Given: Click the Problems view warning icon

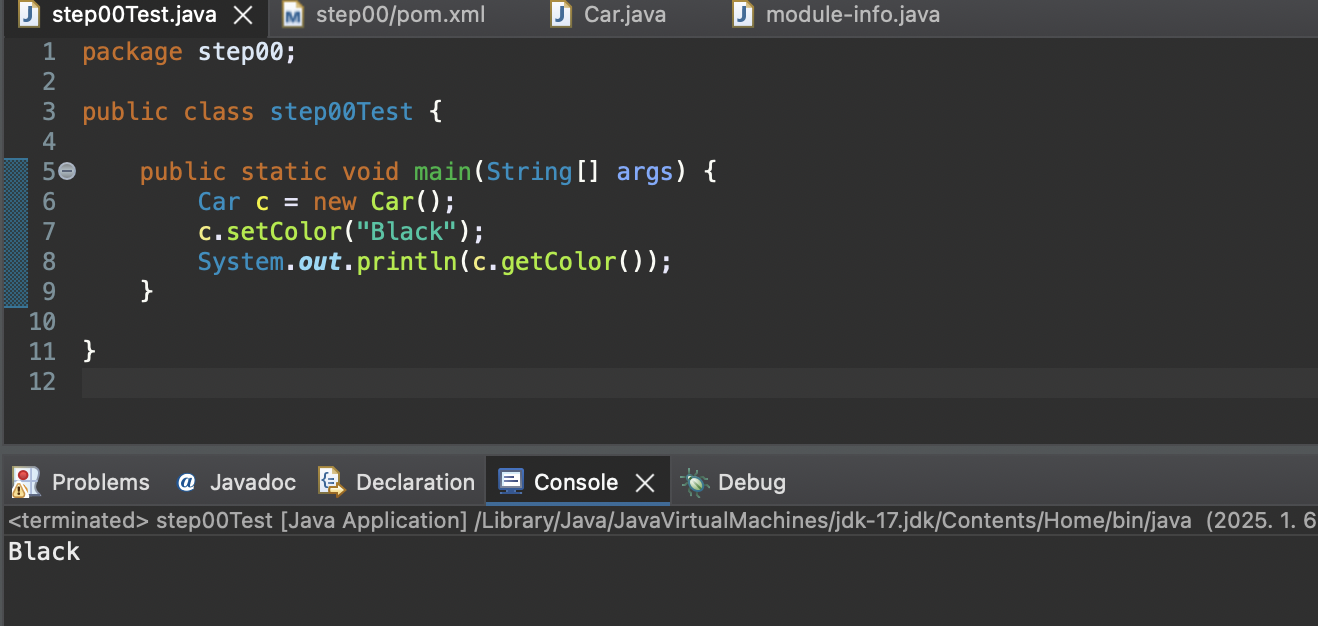Looking at the screenshot, I should [24, 482].
